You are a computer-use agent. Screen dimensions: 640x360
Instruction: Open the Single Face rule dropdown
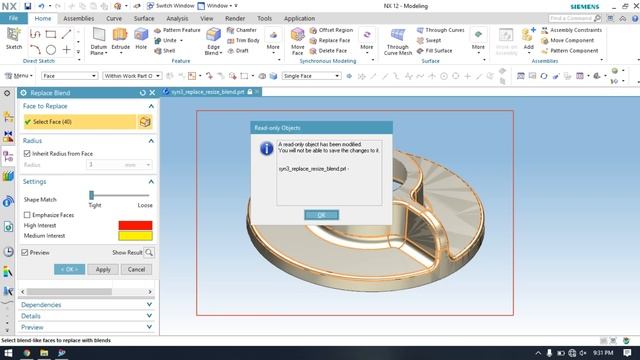coord(311,76)
